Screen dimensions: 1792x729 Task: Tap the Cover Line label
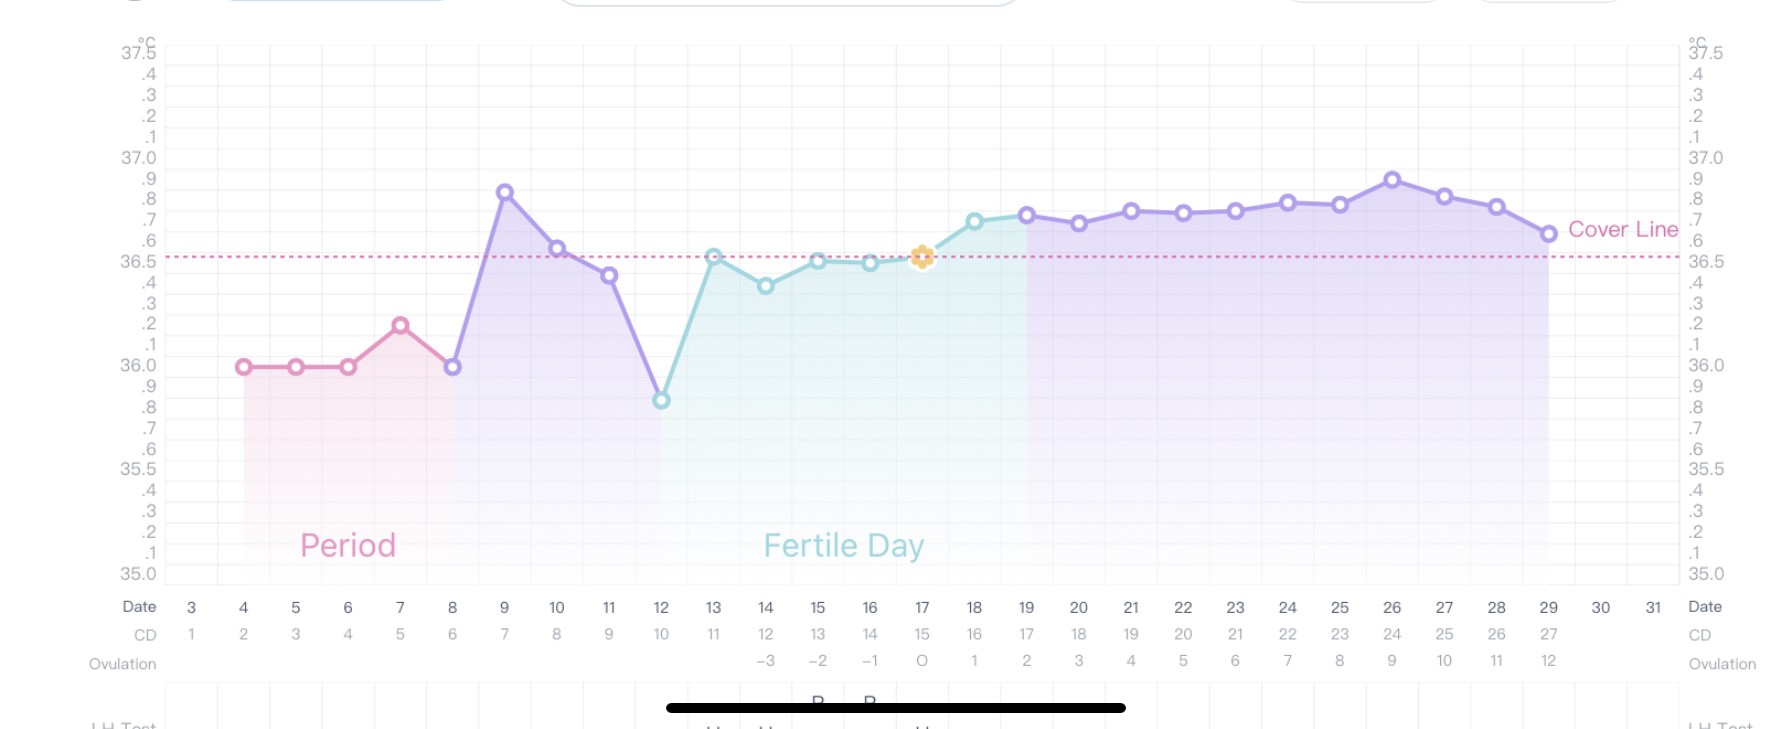[1622, 229]
